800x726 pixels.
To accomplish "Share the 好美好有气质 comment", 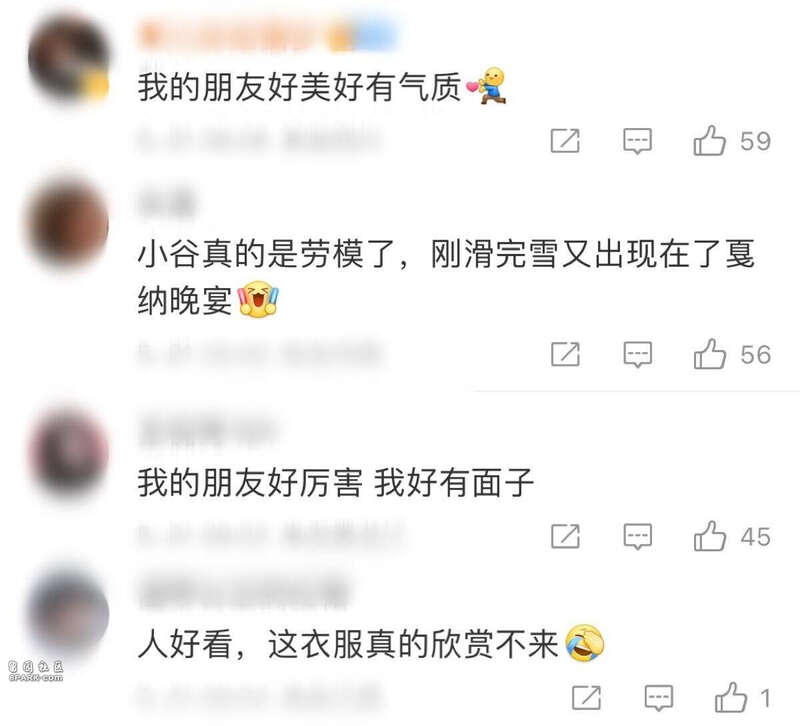I will click(565, 141).
